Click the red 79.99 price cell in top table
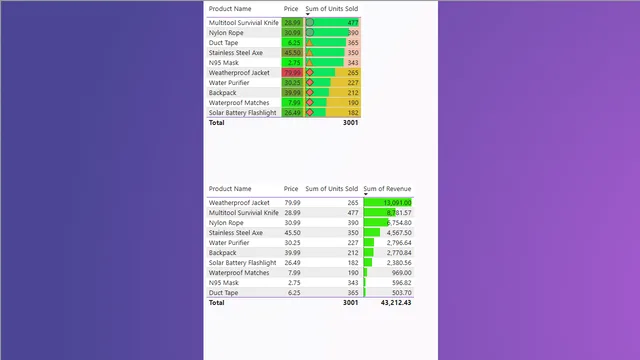 (292, 73)
